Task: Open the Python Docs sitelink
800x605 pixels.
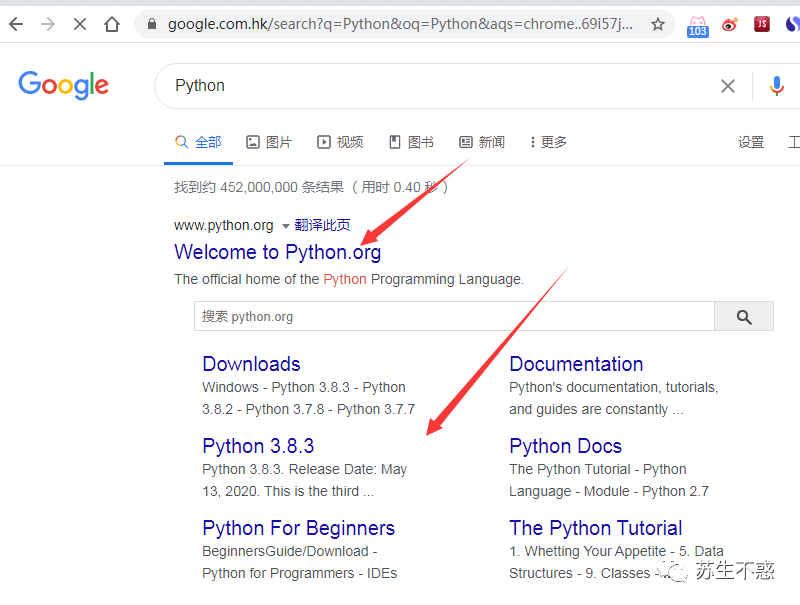Action: [x=565, y=446]
